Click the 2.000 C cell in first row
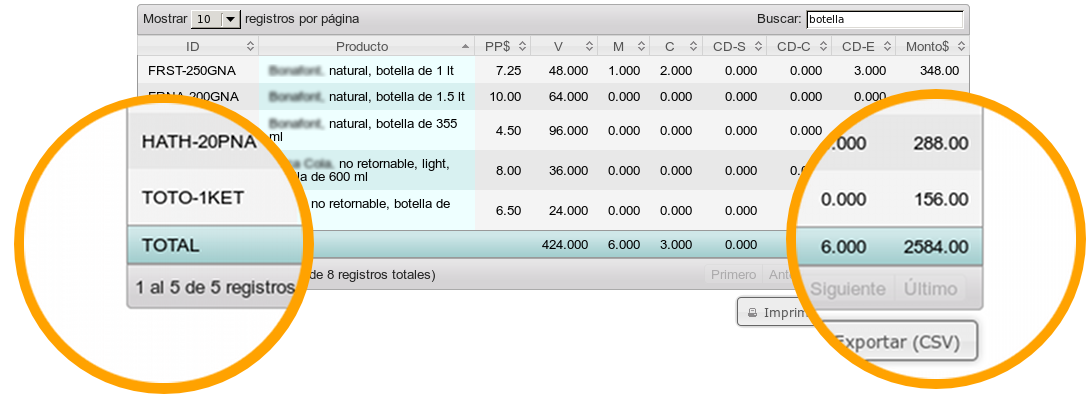1091x399 pixels. click(x=676, y=71)
